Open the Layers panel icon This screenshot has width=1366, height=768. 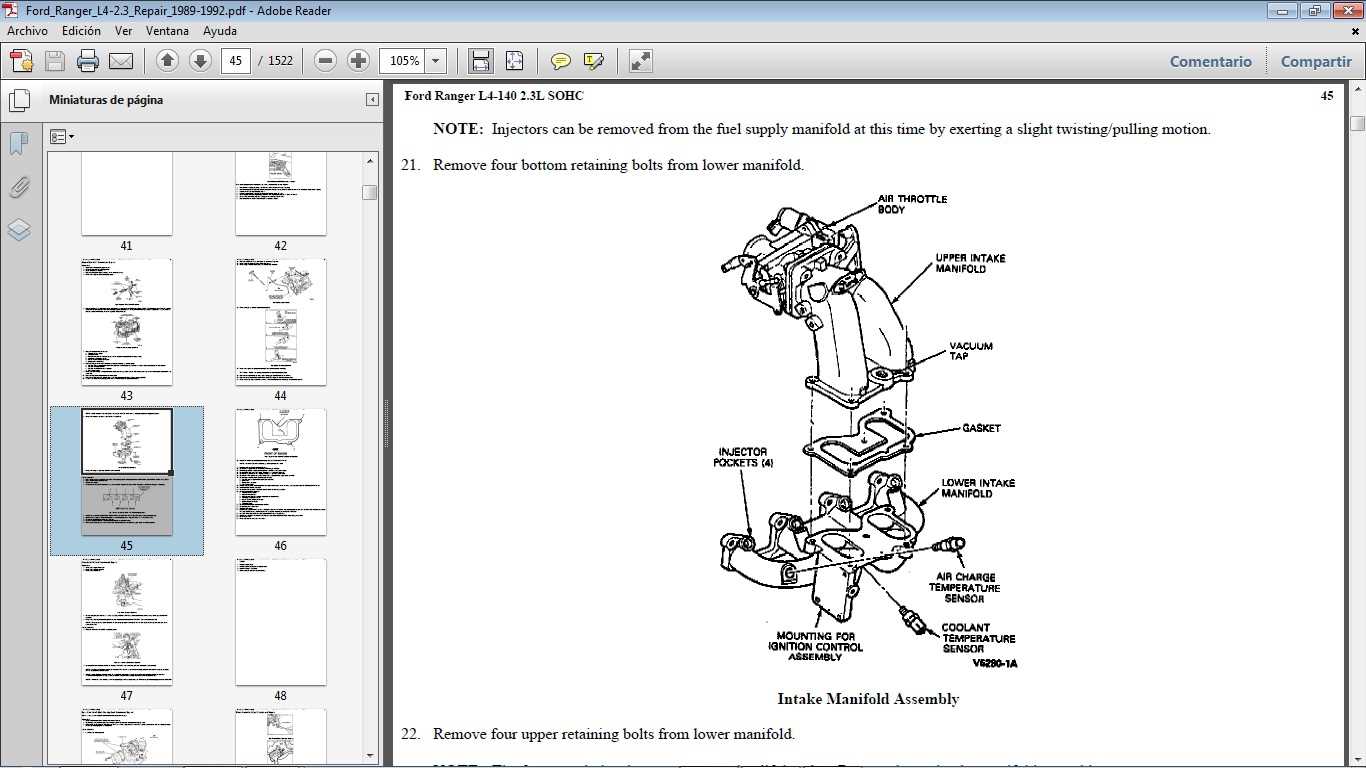[19, 230]
